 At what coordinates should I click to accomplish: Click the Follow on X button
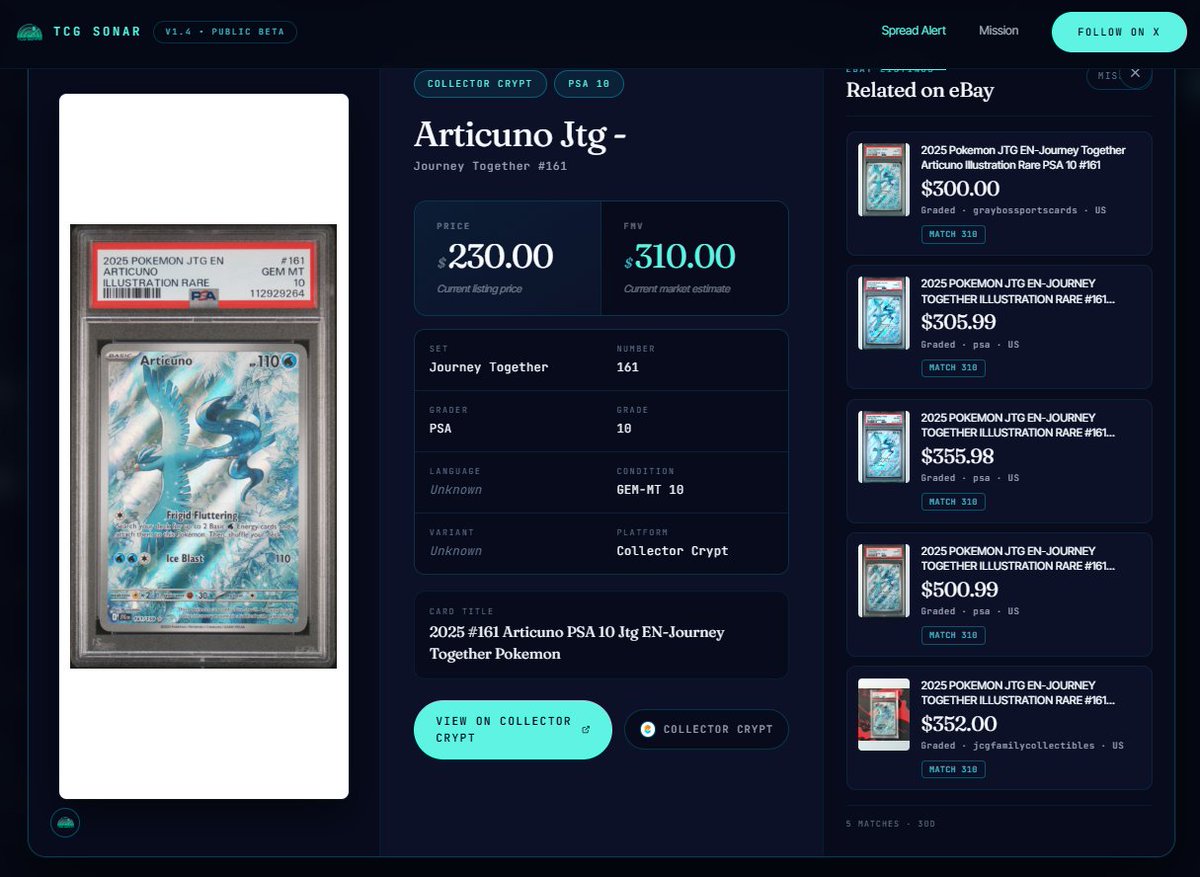tap(1118, 32)
